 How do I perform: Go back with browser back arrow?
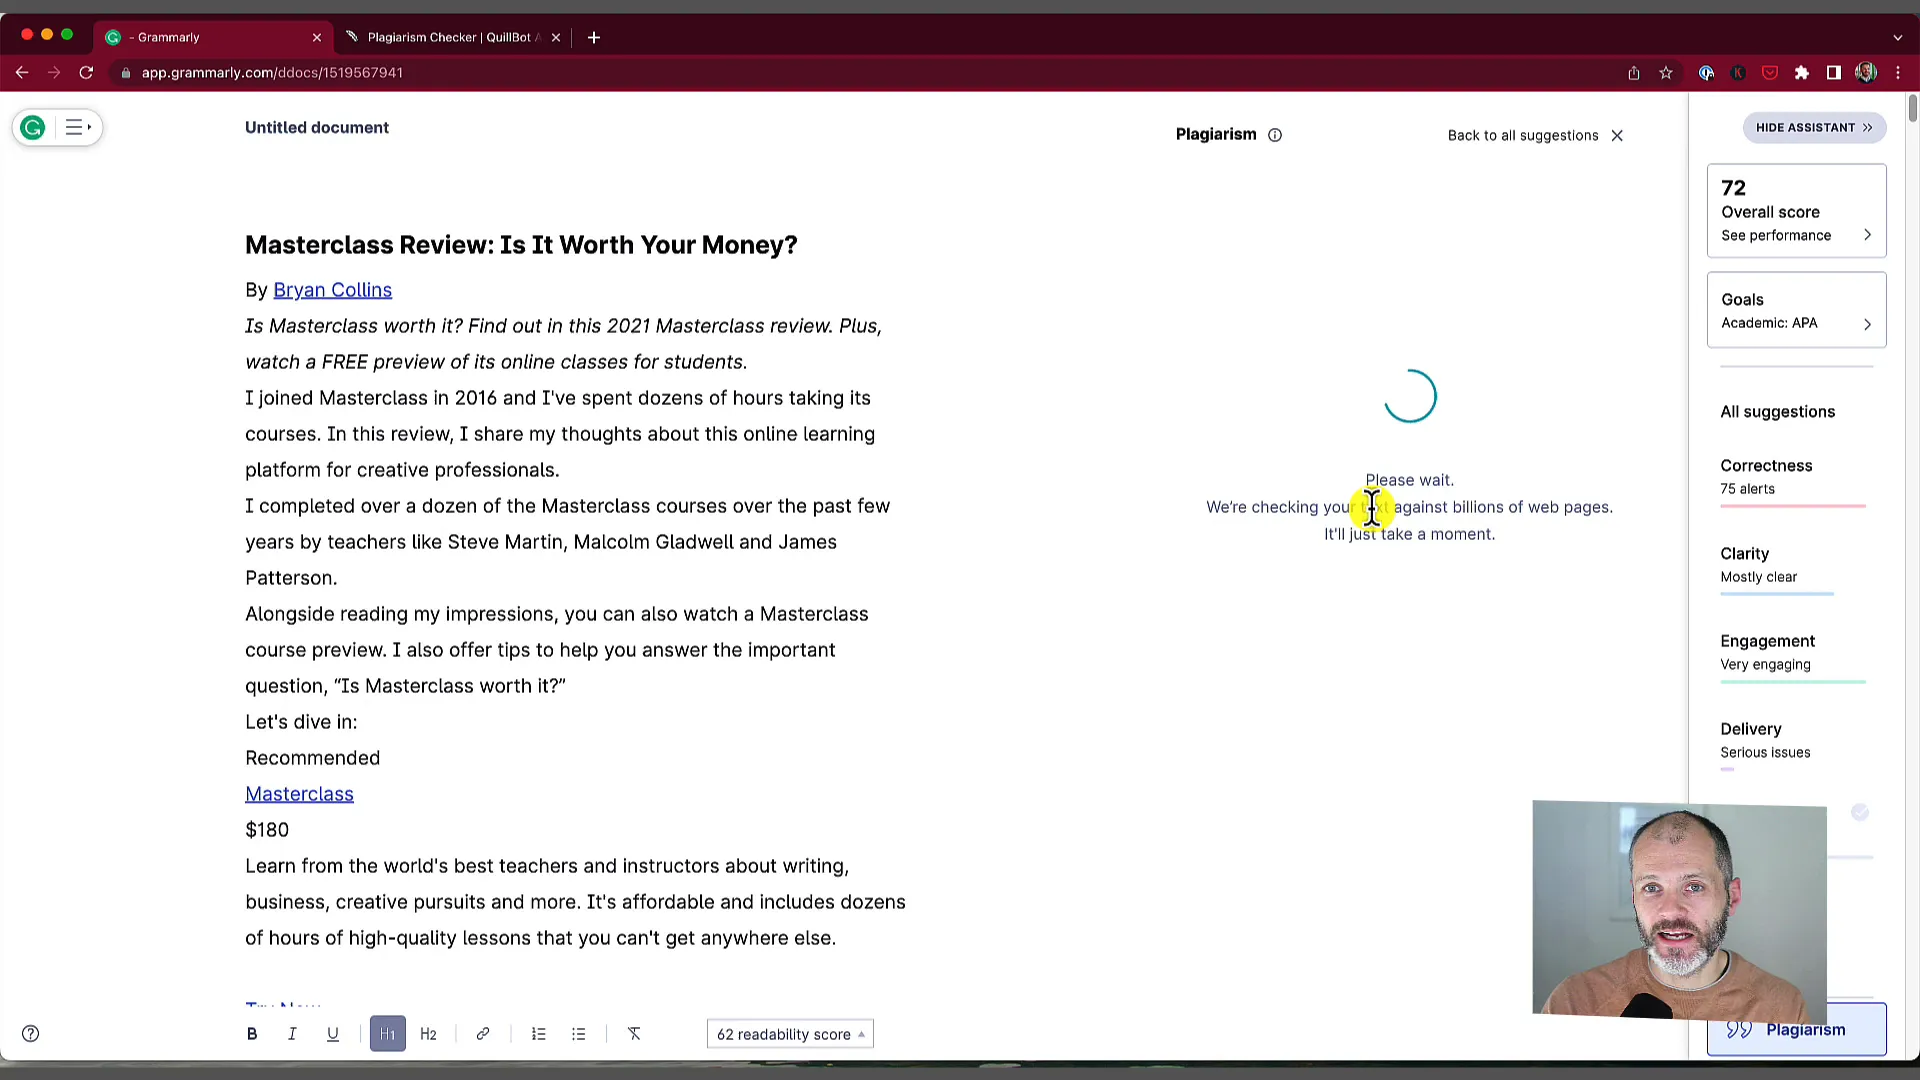(22, 73)
